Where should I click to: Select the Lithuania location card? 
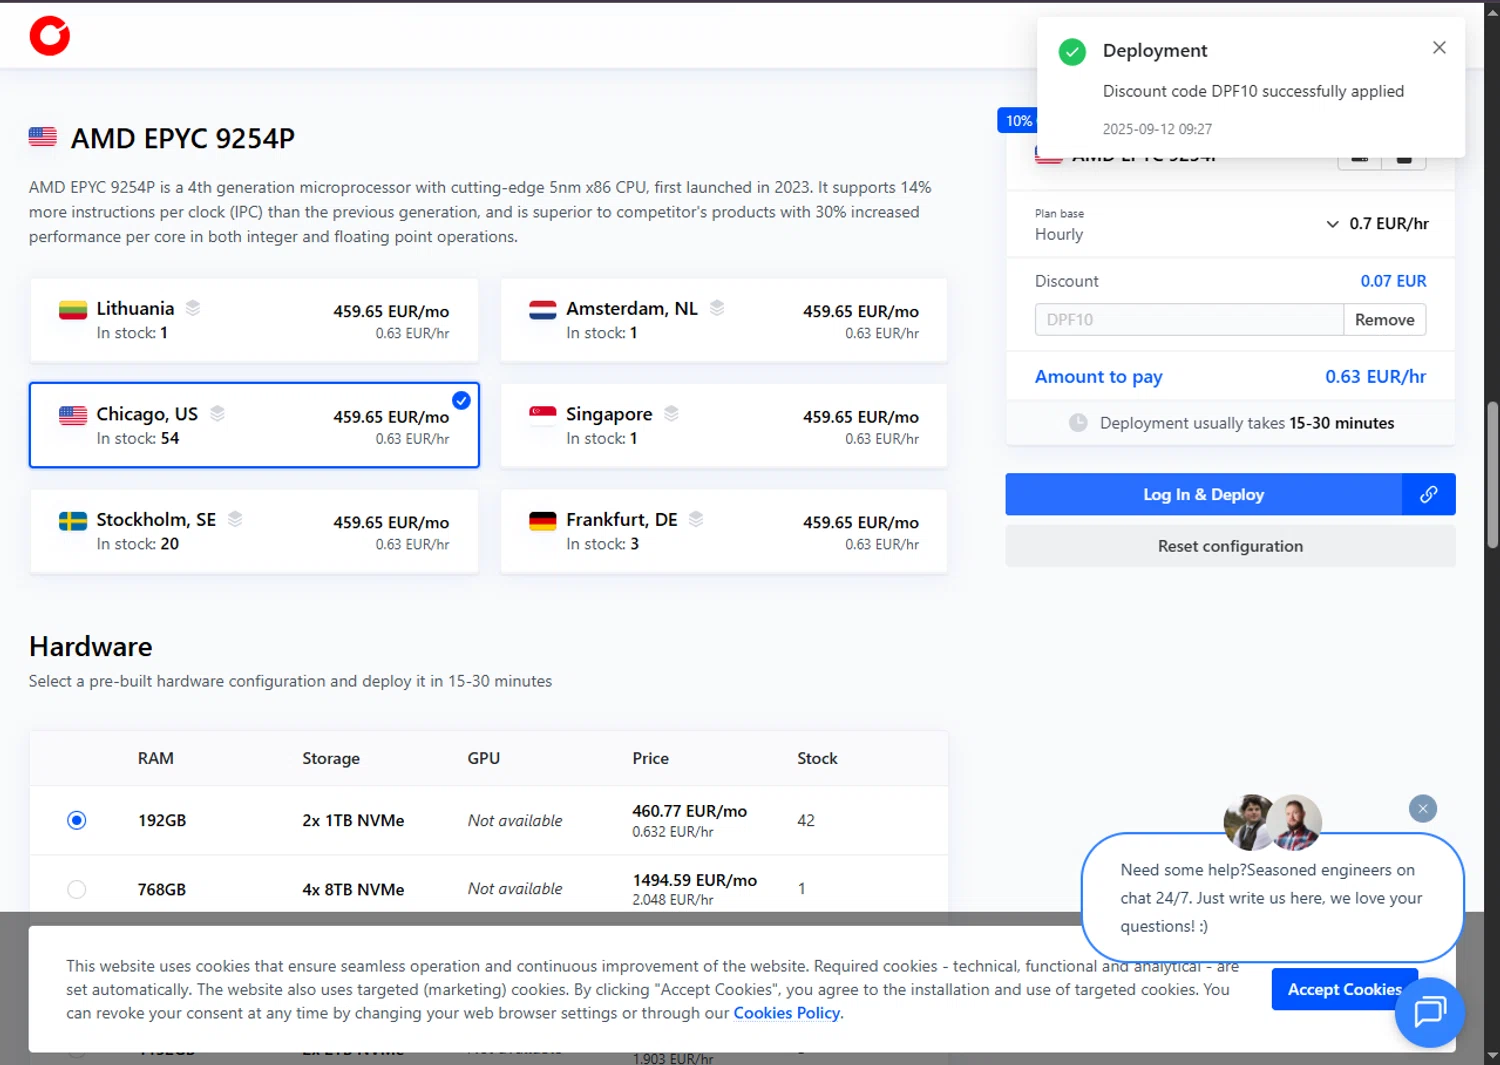click(x=254, y=320)
